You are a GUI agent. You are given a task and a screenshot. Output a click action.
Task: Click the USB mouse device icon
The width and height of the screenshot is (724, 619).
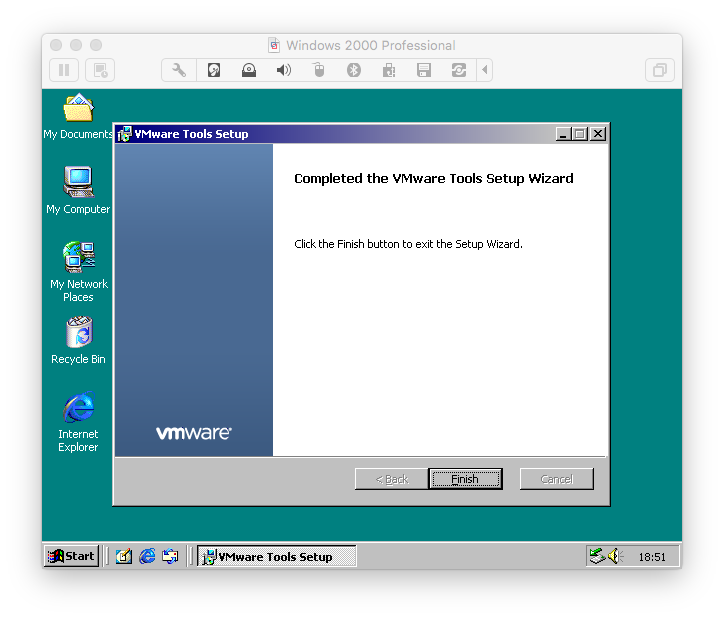[319, 70]
